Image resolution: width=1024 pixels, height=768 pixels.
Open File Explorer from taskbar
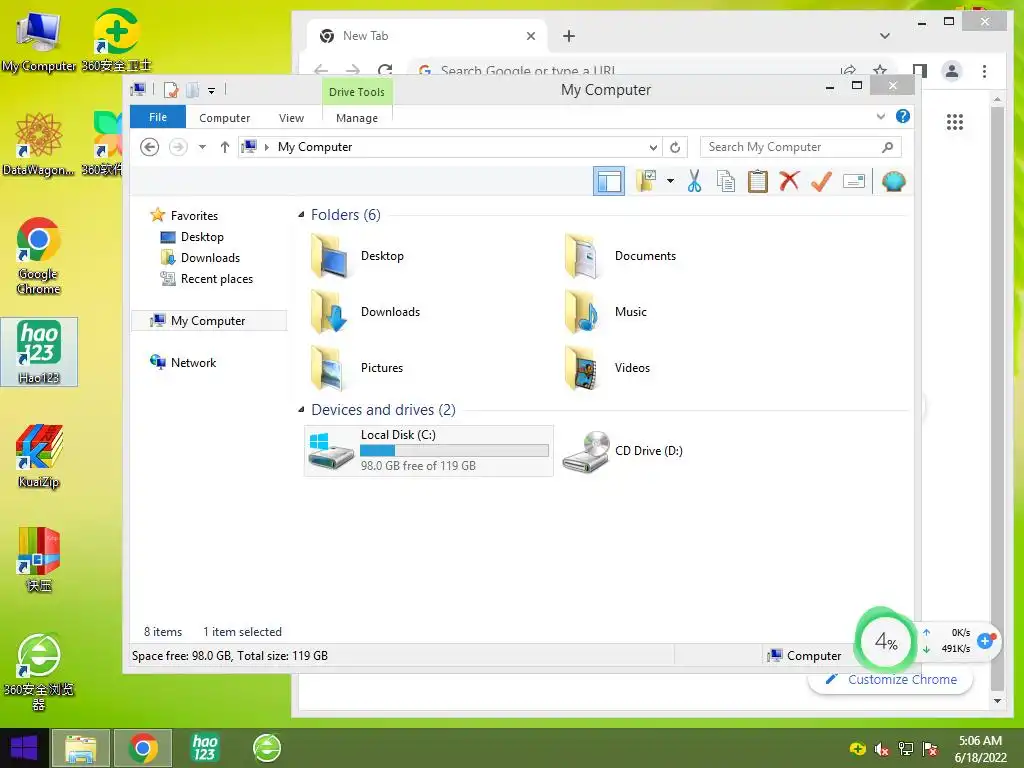point(80,748)
